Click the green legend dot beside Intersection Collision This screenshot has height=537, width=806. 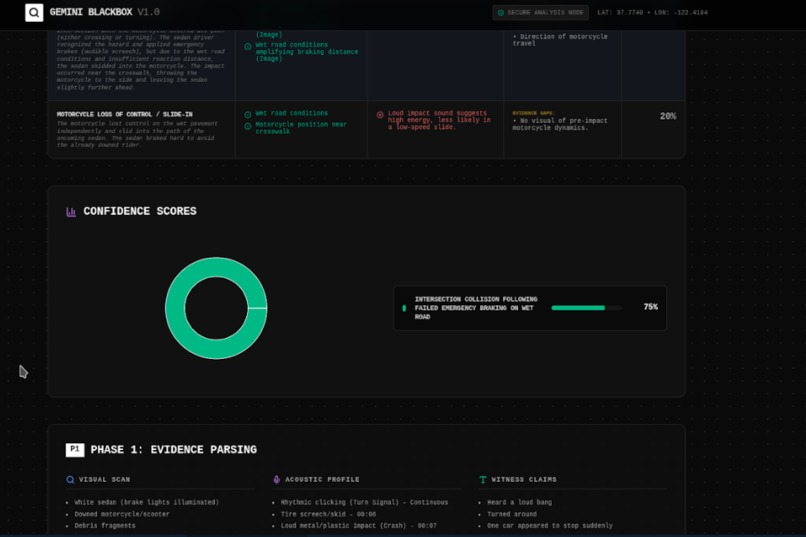click(404, 308)
